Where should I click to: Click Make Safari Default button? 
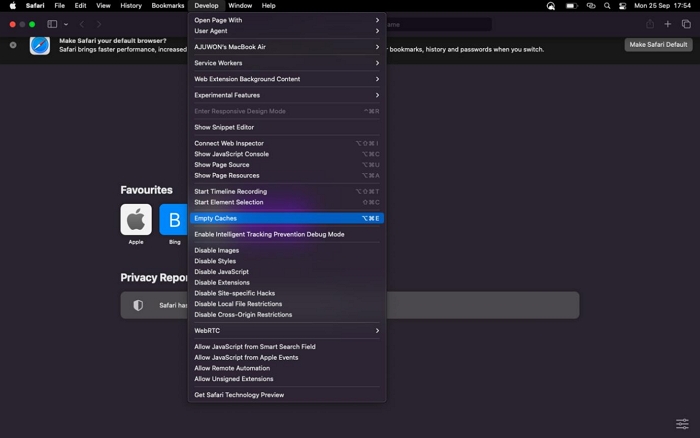(x=658, y=45)
